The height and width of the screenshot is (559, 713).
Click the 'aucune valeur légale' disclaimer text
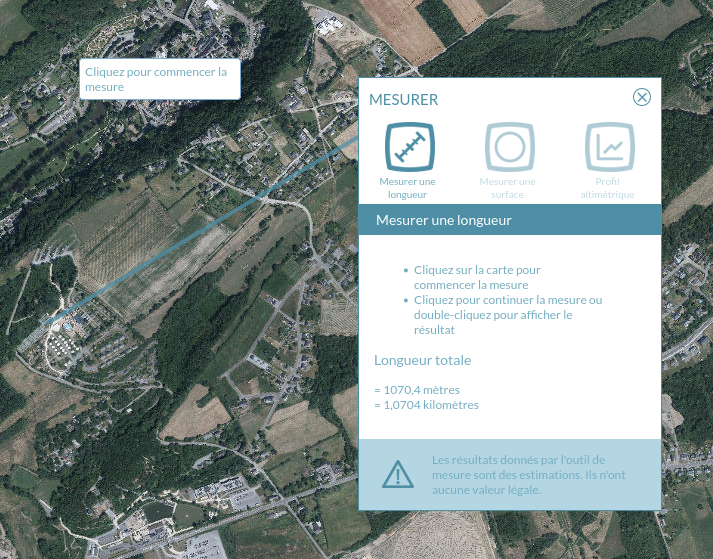[x=486, y=490]
